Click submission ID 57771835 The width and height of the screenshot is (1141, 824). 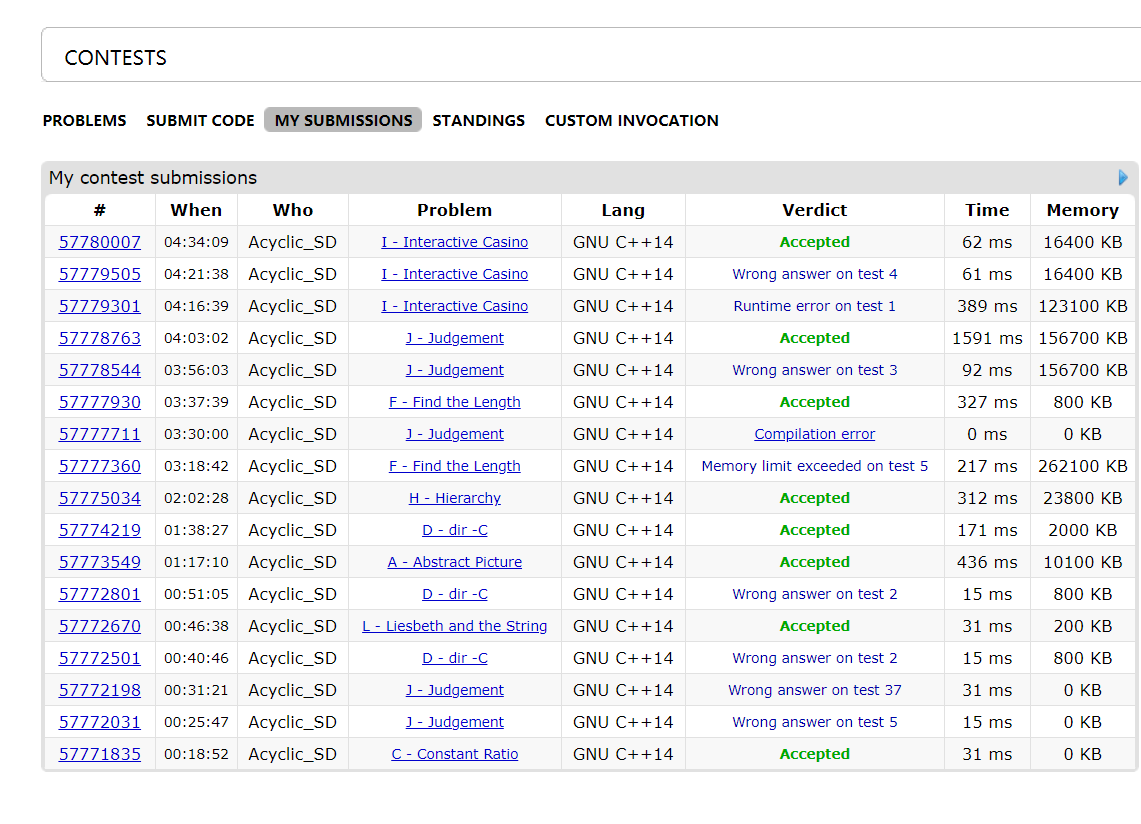[x=100, y=754]
